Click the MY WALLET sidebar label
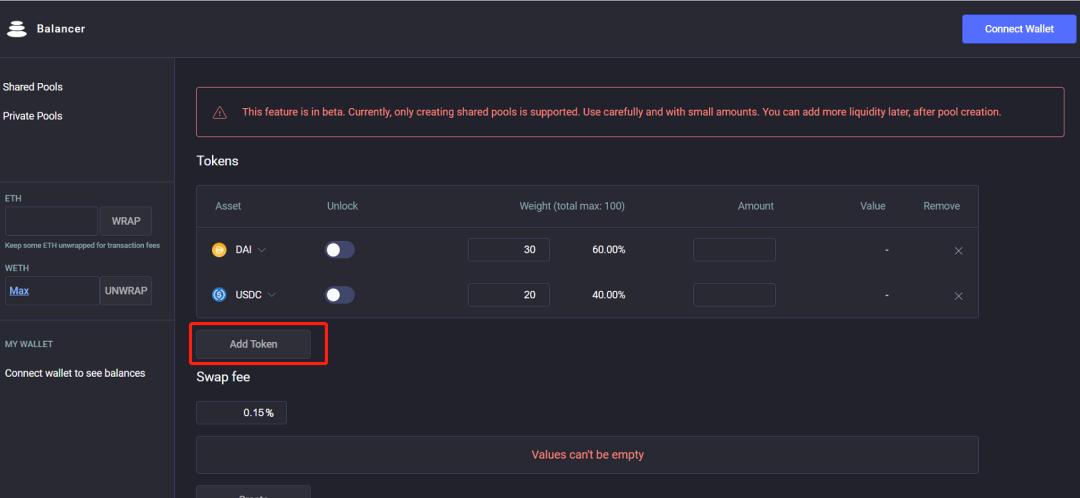Screen dimensions: 1080x498 (29, 344)
